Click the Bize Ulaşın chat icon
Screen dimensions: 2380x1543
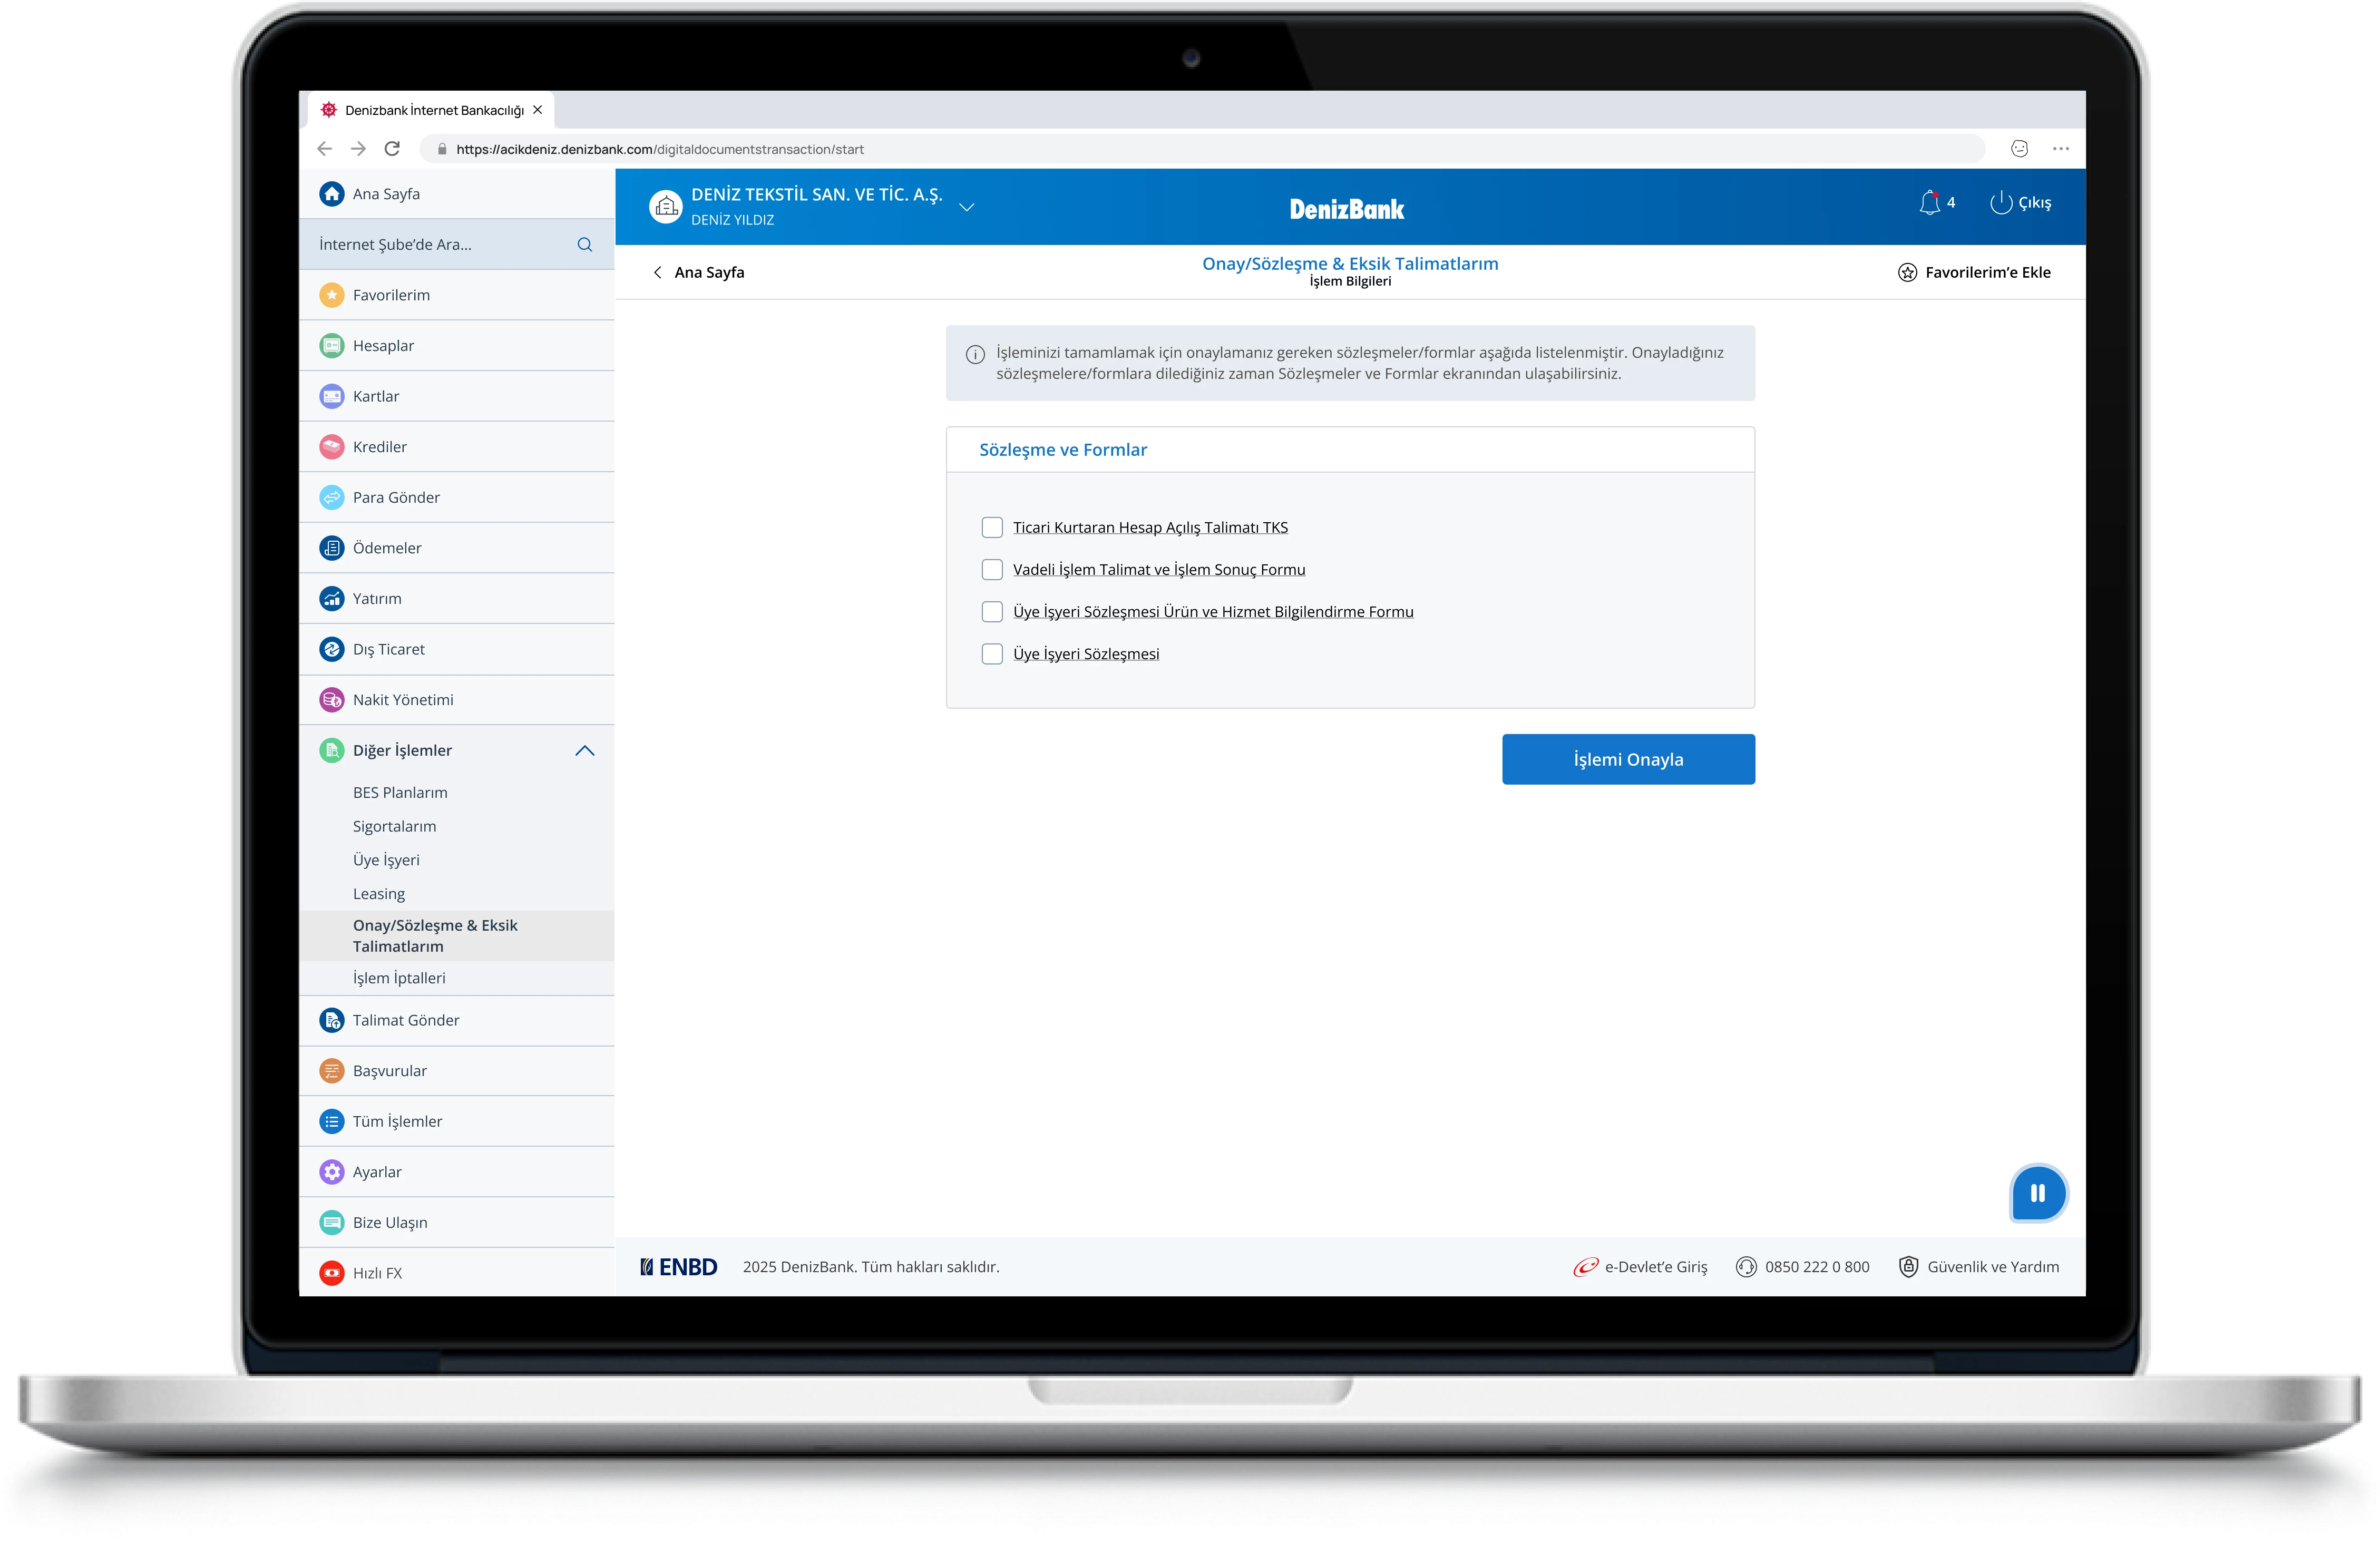[x=332, y=1222]
